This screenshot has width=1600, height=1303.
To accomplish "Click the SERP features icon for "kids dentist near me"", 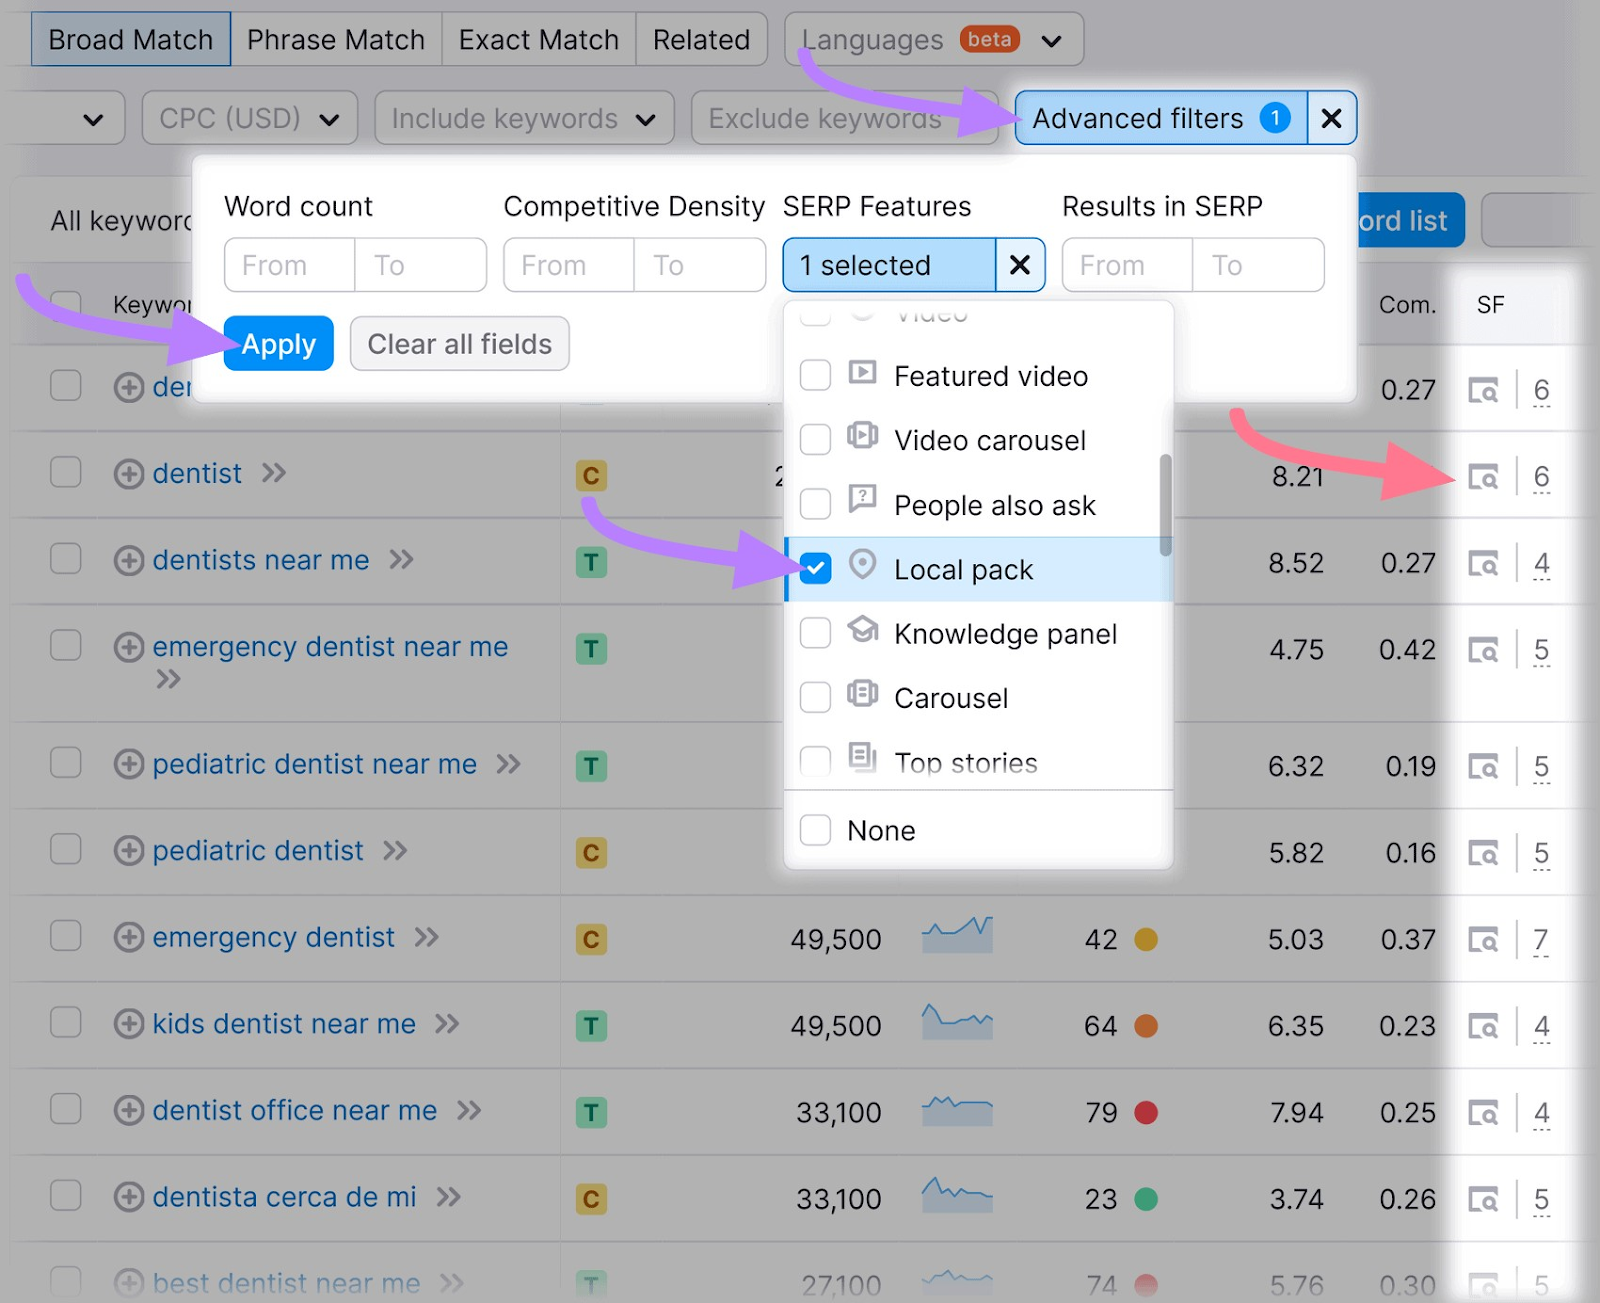I will pos(1484,1025).
